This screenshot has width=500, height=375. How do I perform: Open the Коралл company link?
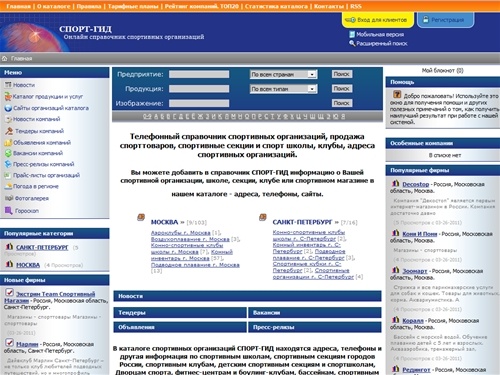(413, 321)
